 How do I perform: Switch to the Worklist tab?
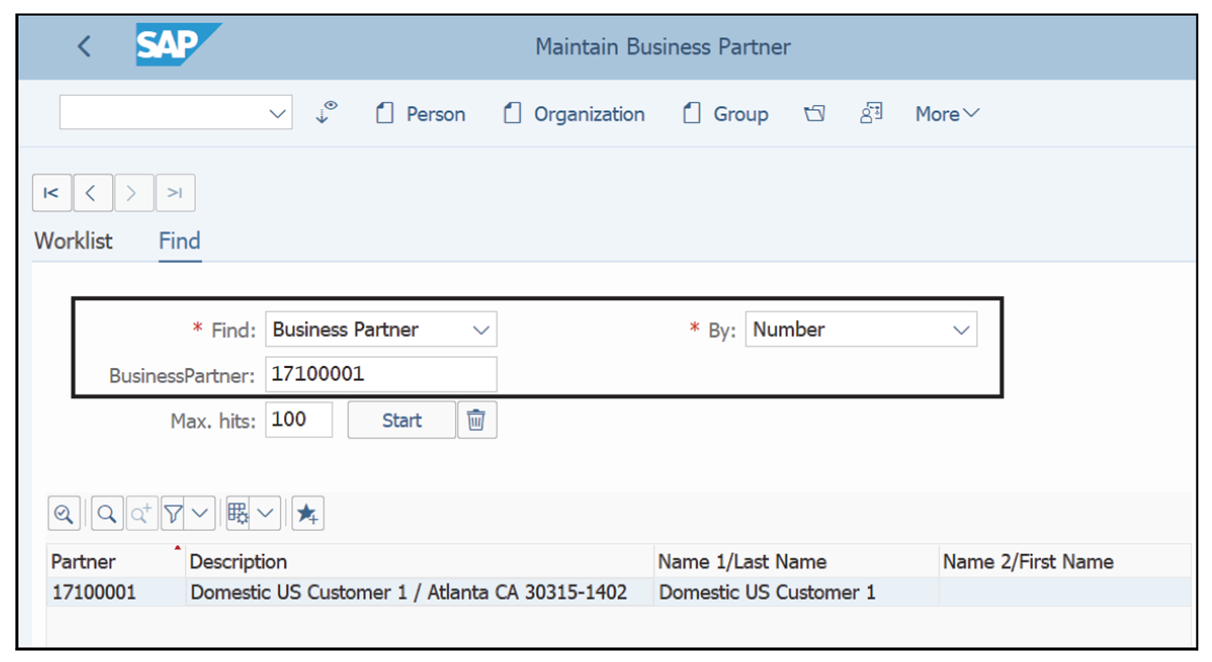tap(72, 241)
